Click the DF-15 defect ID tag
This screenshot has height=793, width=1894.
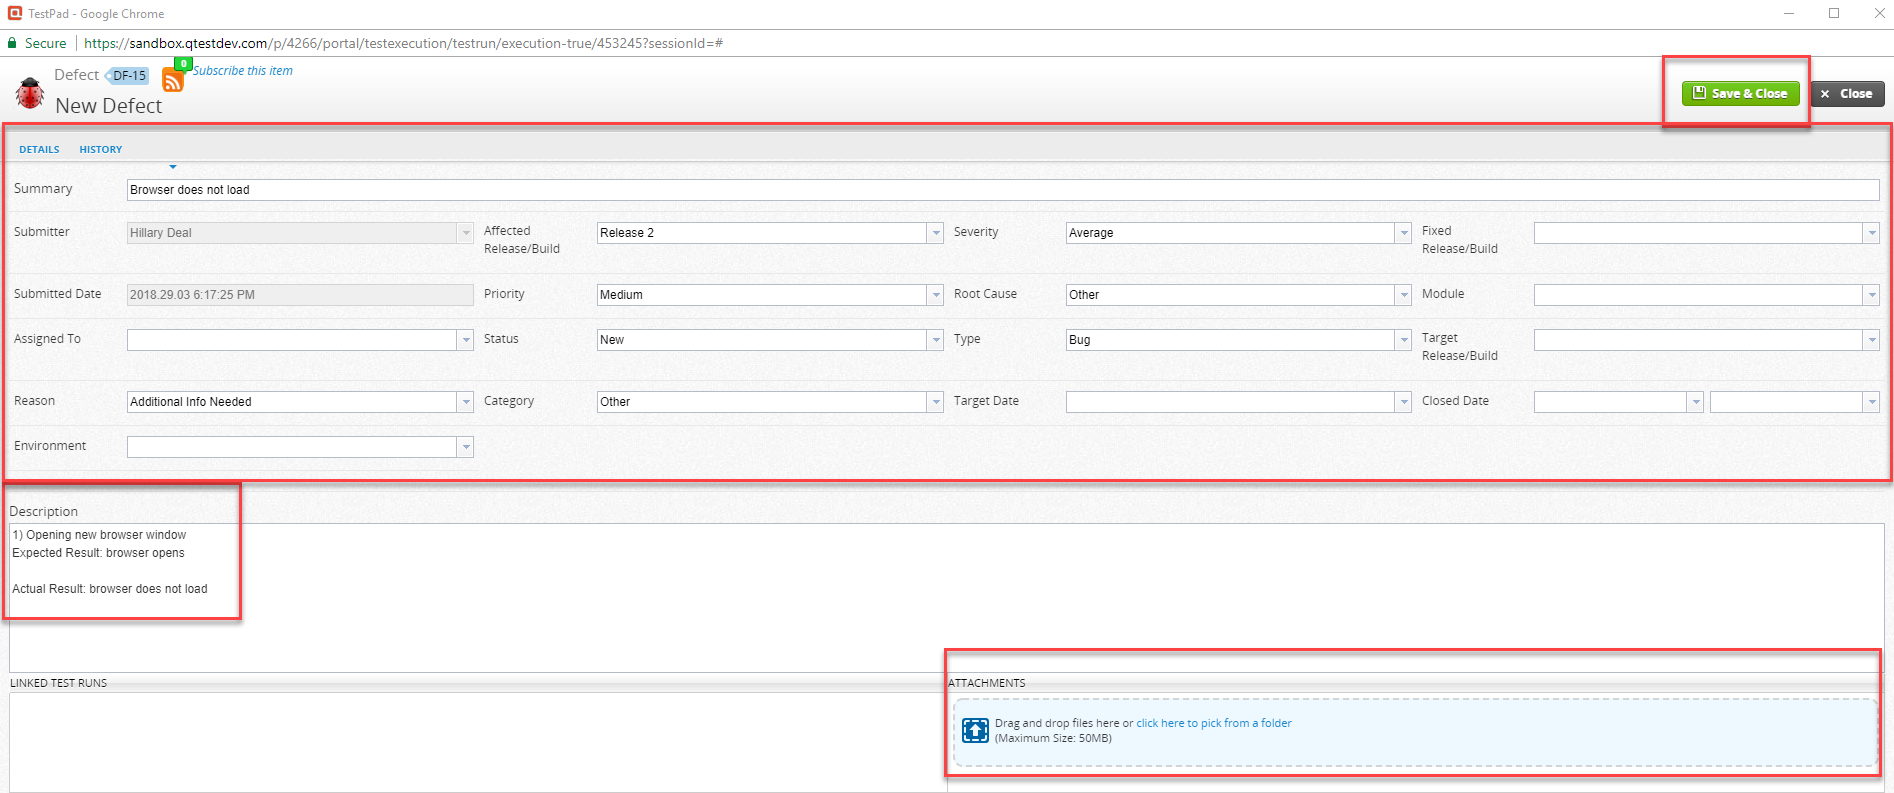129,76
